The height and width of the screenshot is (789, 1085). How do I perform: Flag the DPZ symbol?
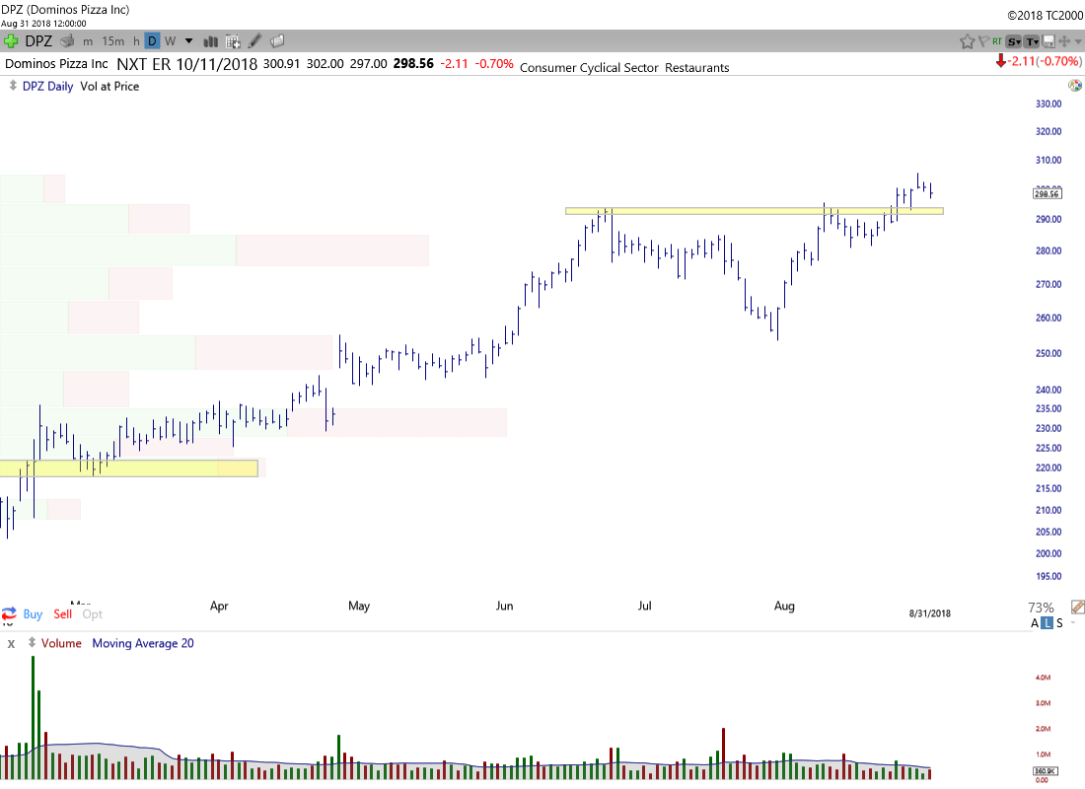pyautogui.click(x=984, y=41)
